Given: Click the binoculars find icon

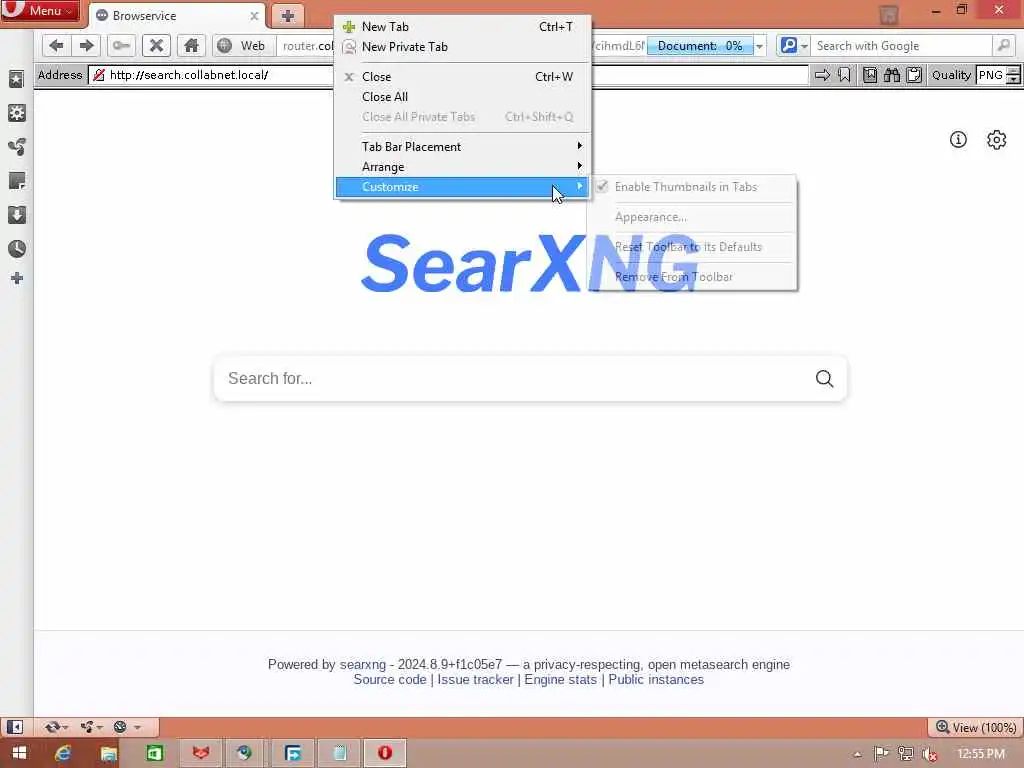Looking at the screenshot, I should (x=891, y=75).
